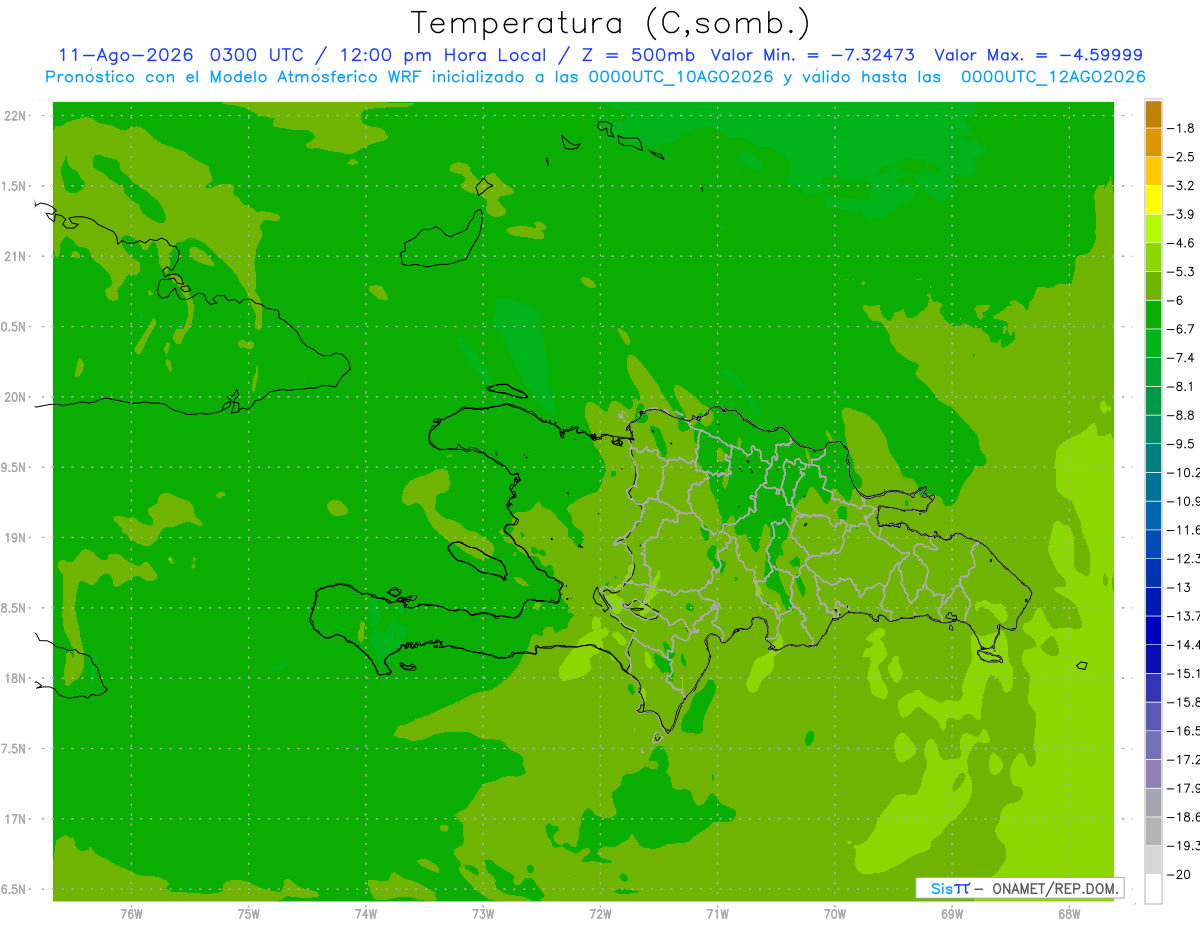This screenshot has width=1200, height=927.
Task: Click the '72W' longitude label
Action: tap(601, 914)
